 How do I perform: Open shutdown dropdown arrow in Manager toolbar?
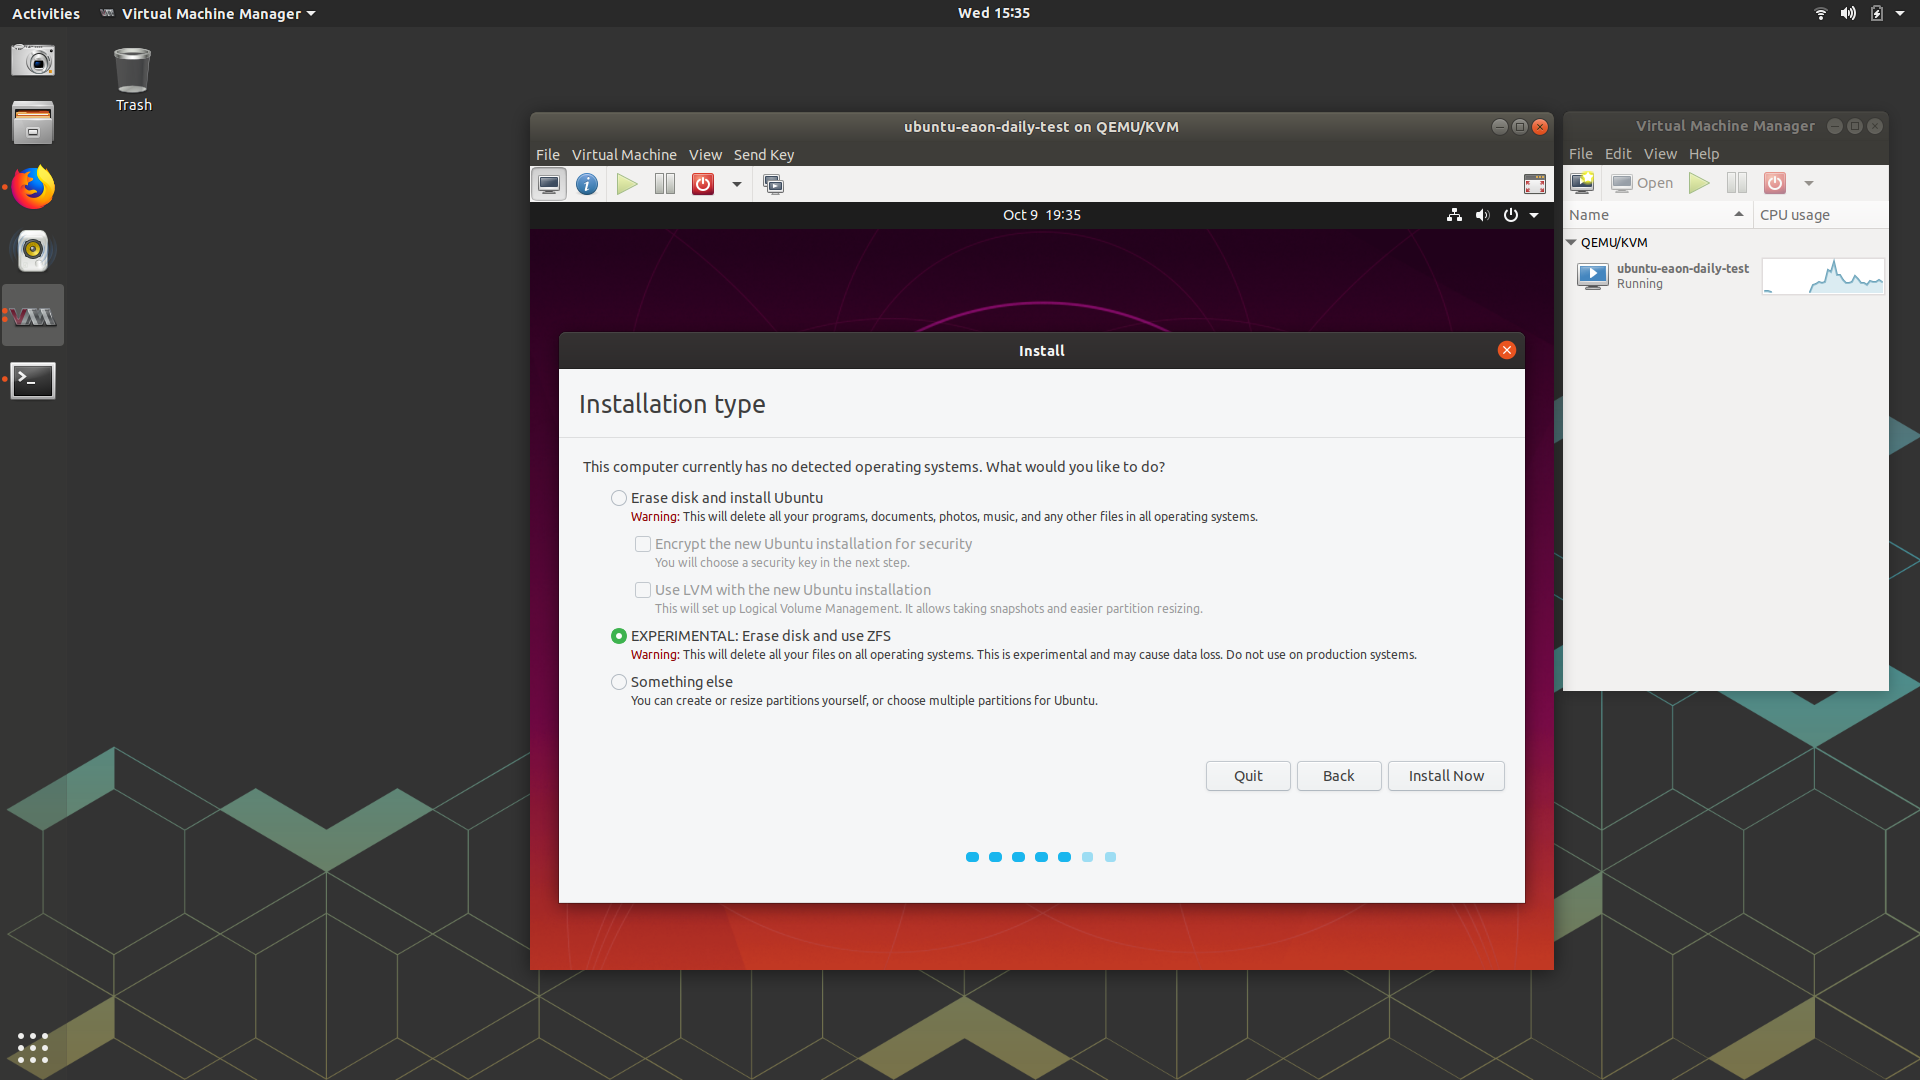(1809, 183)
